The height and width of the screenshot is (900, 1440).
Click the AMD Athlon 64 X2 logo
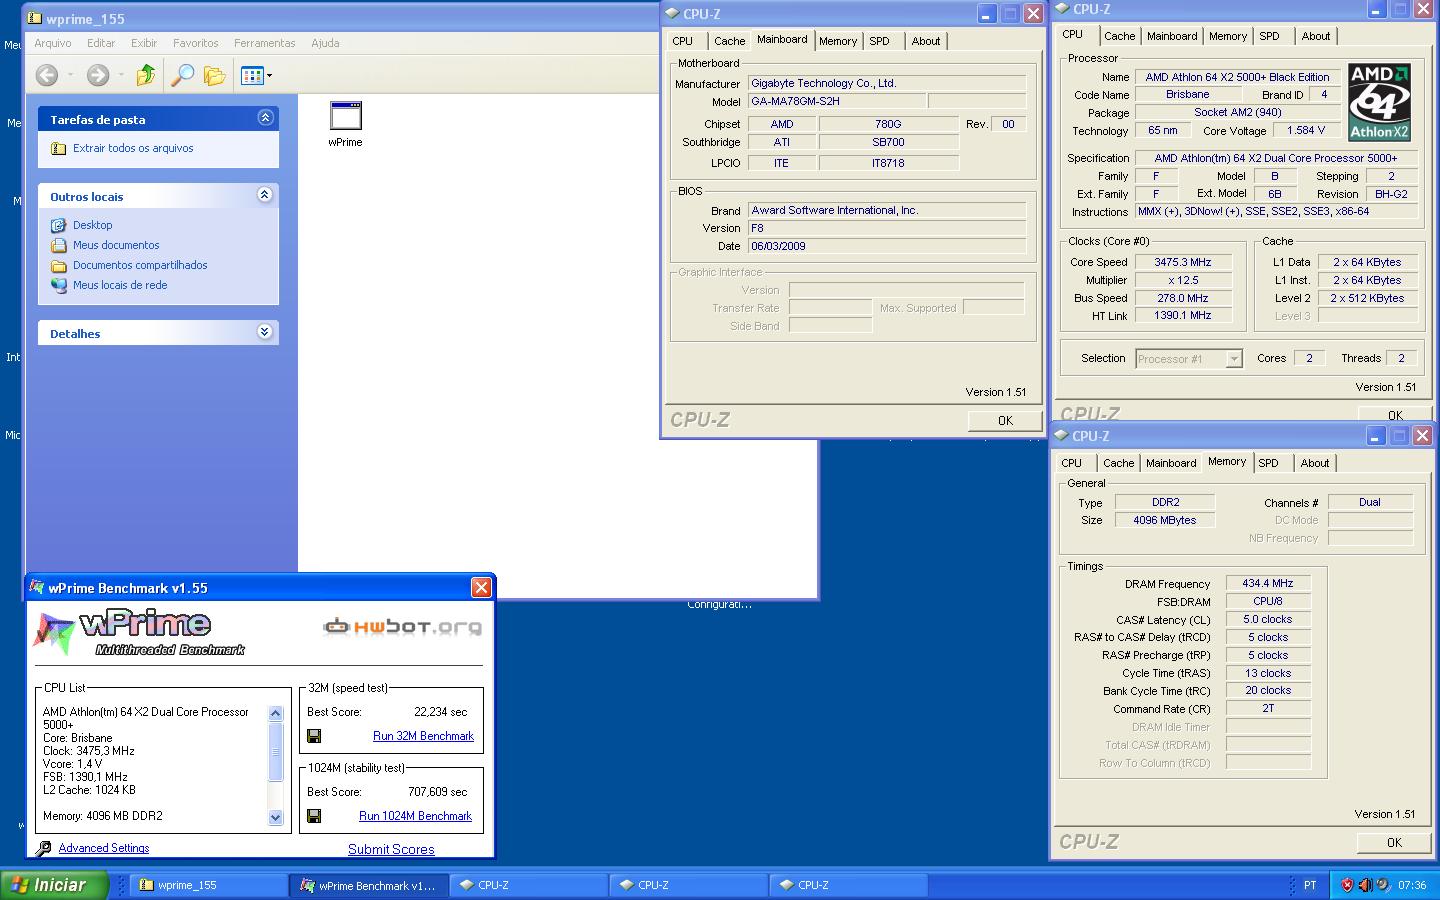point(1379,102)
